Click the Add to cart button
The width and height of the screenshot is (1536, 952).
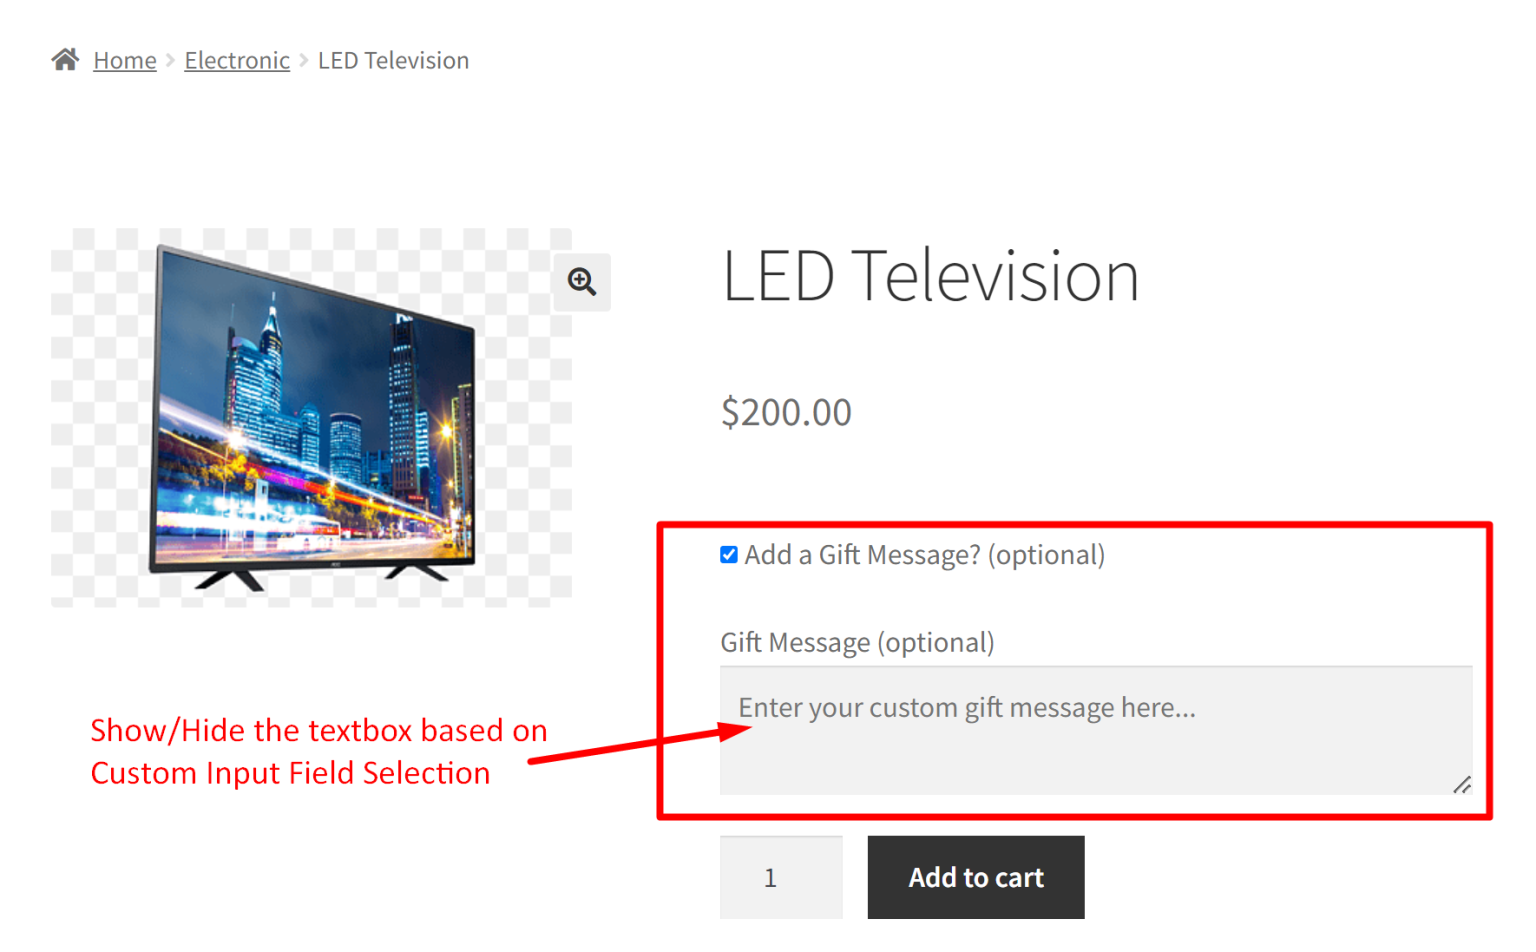(x=975, y=877)
